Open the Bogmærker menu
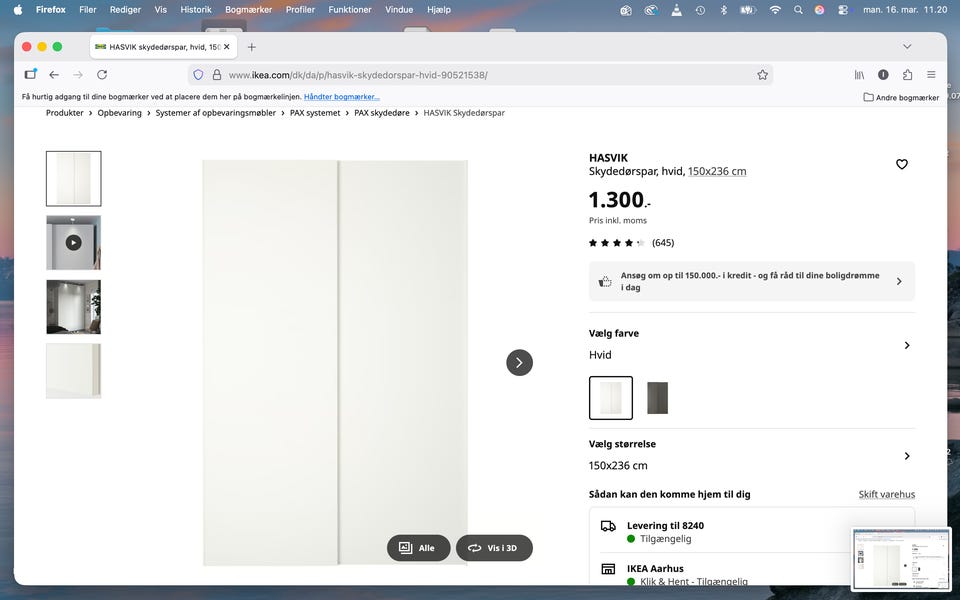This screenshot has height=600, width=960. click(x=249, y=10)
